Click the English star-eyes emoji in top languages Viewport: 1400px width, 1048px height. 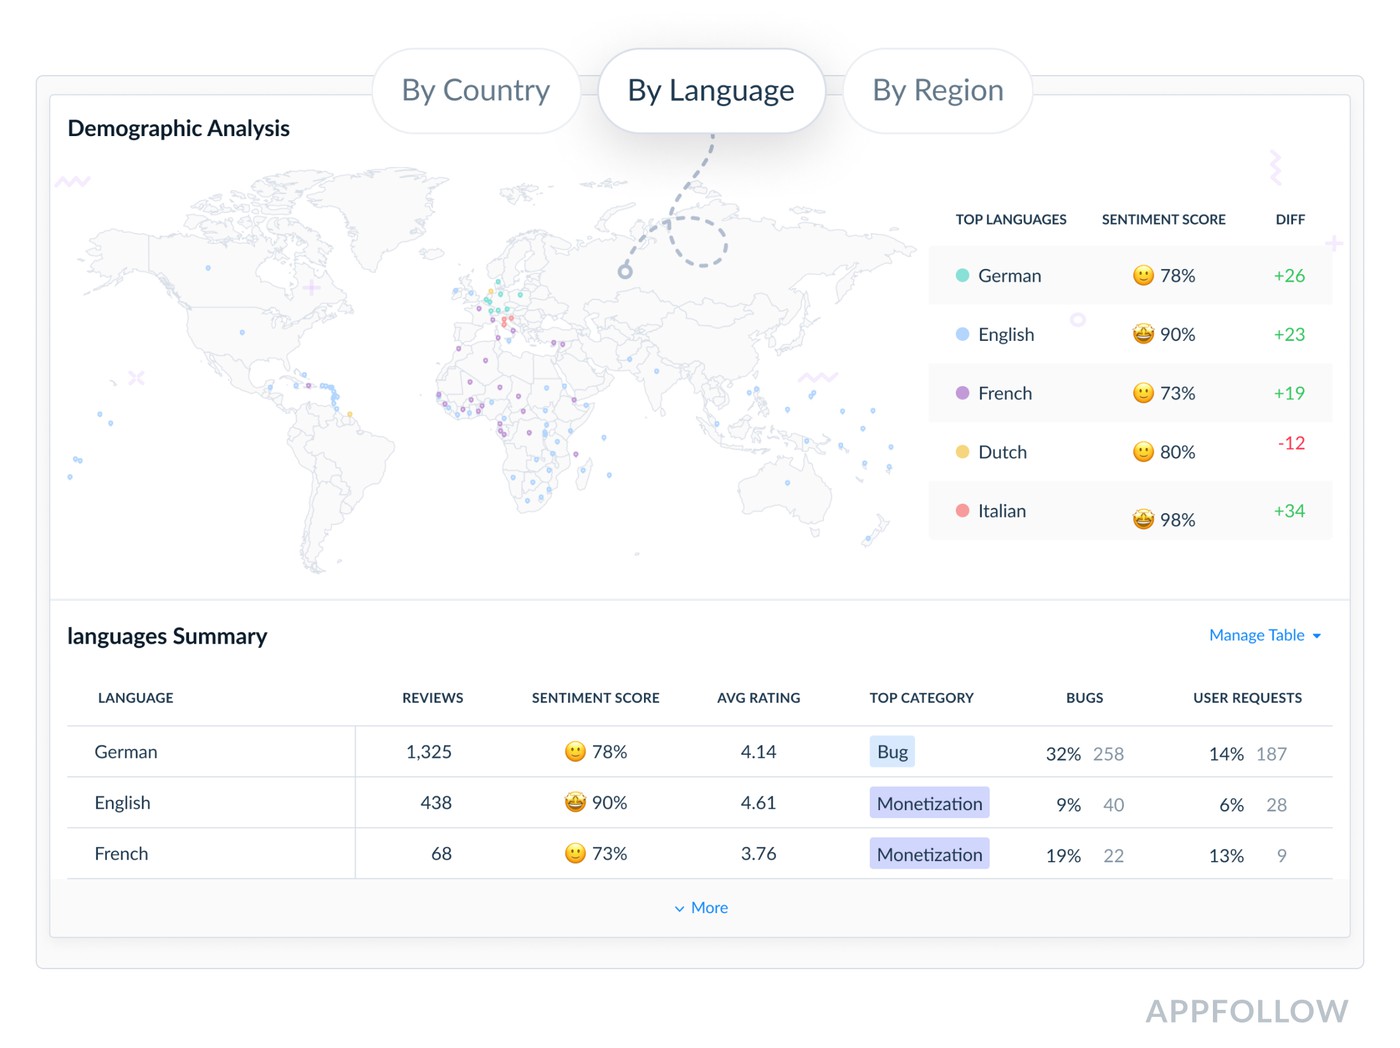tap(1143, 334)
